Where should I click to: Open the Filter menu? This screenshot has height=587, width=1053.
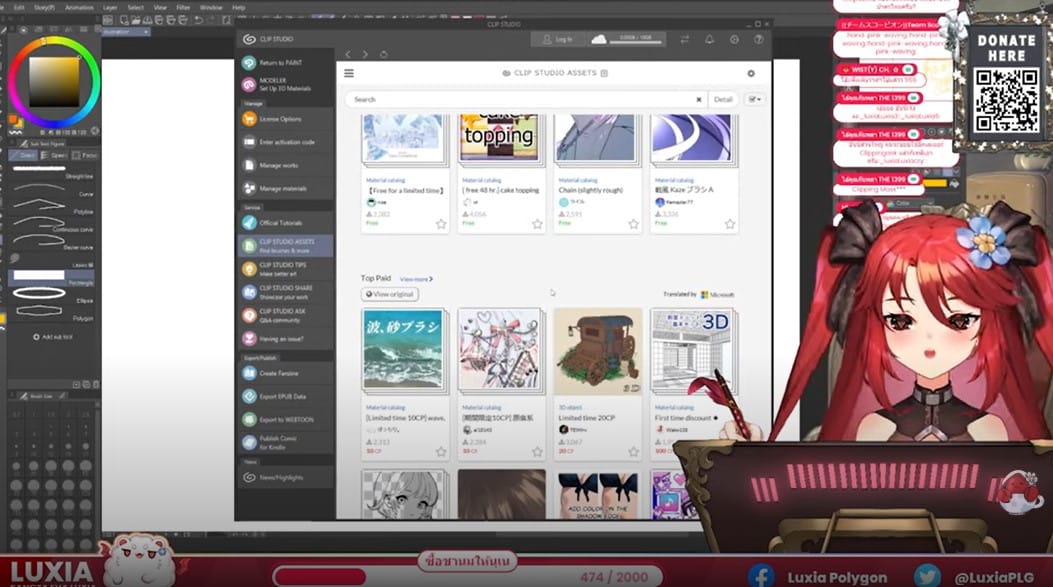(183, 7)
